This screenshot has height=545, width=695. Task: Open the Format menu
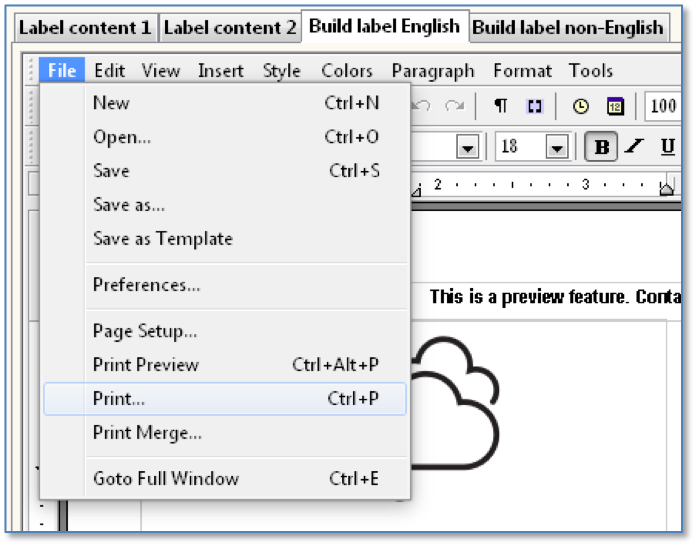click(523, 70)
